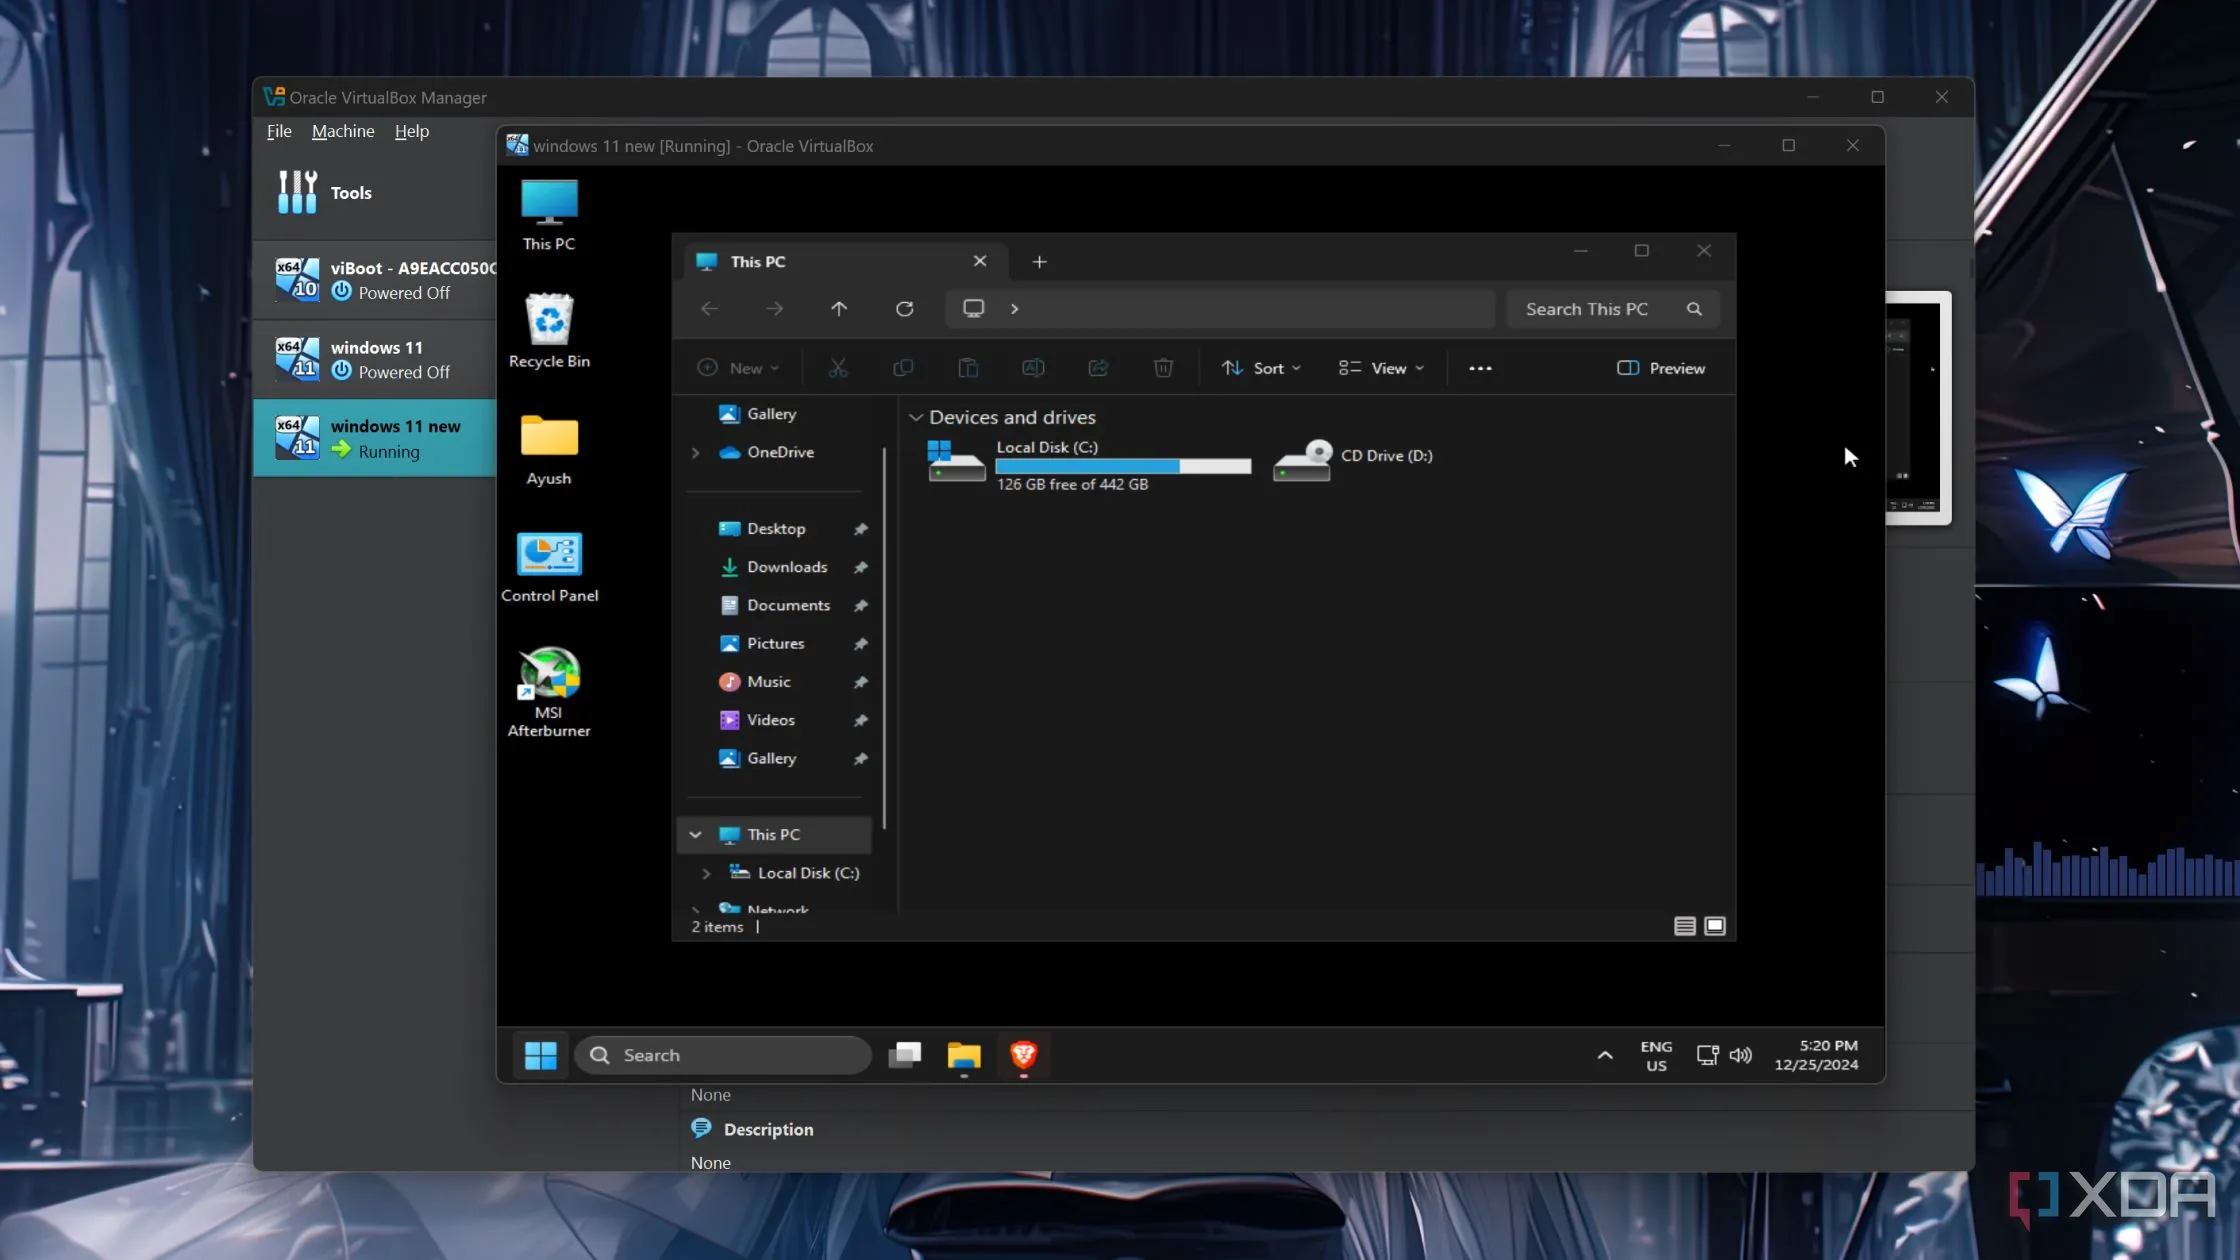Open the pinned Music folder
This screenshot has height=1260, width=2240.
768,682
